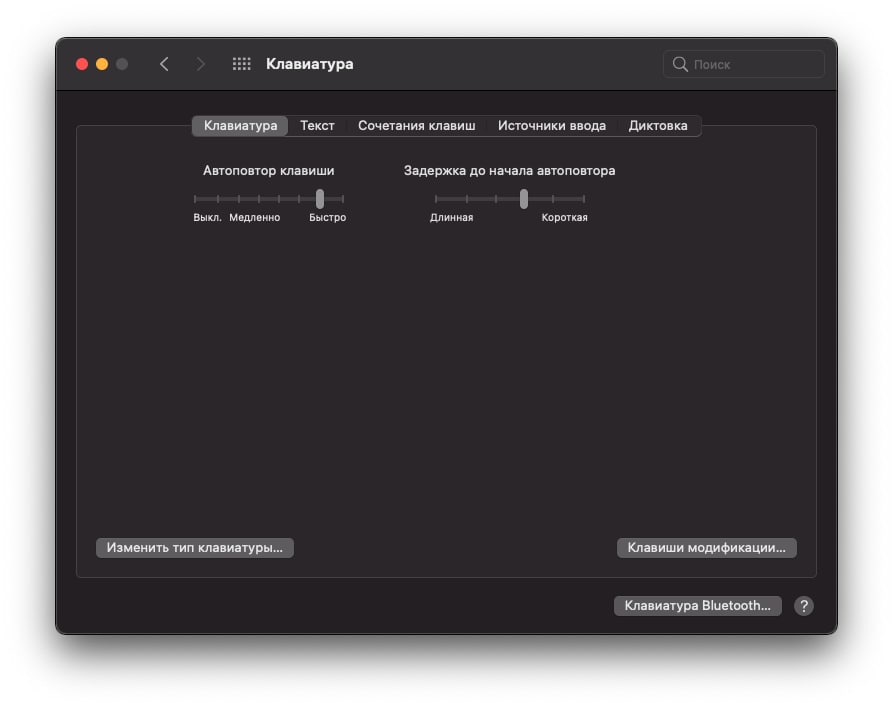
Task: Click the Быстро label under the key repeat slider
Action: [x=327, y=218]
